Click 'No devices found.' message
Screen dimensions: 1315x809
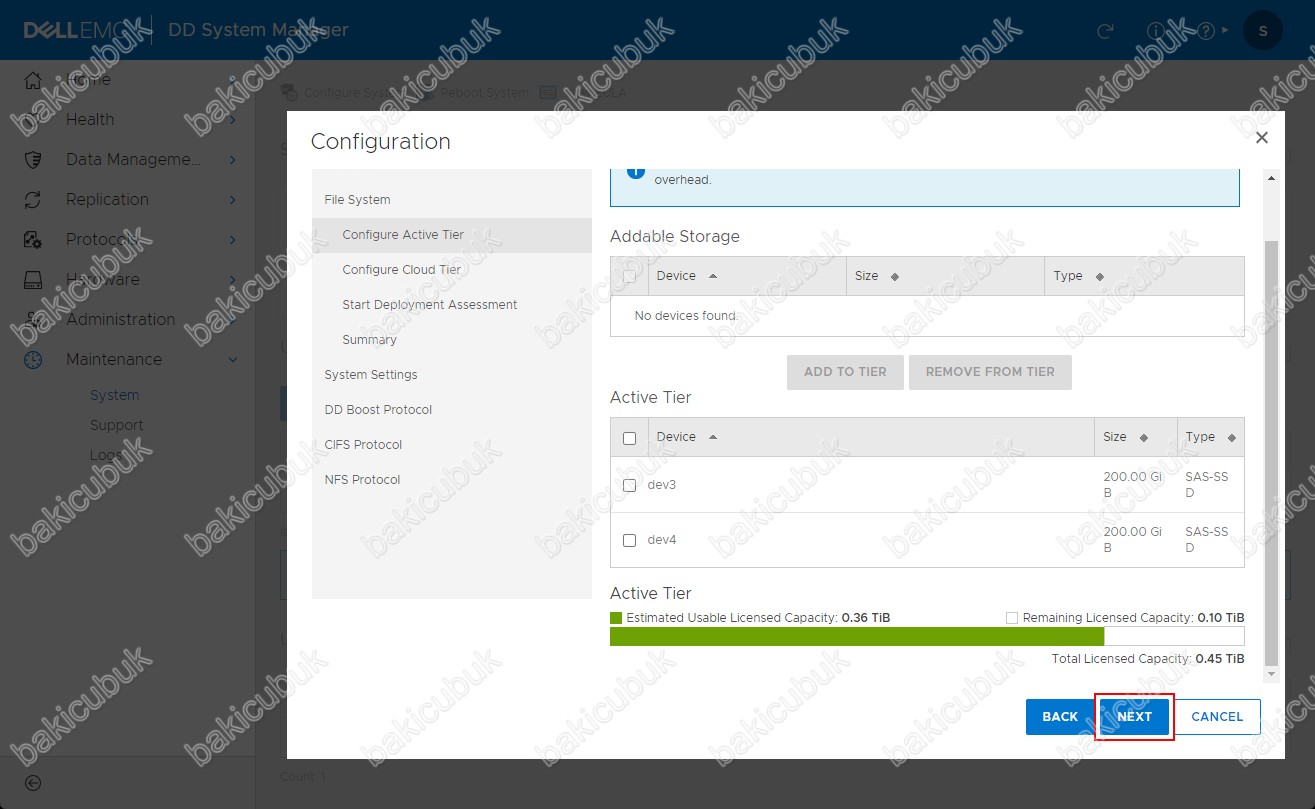point(686,316)
